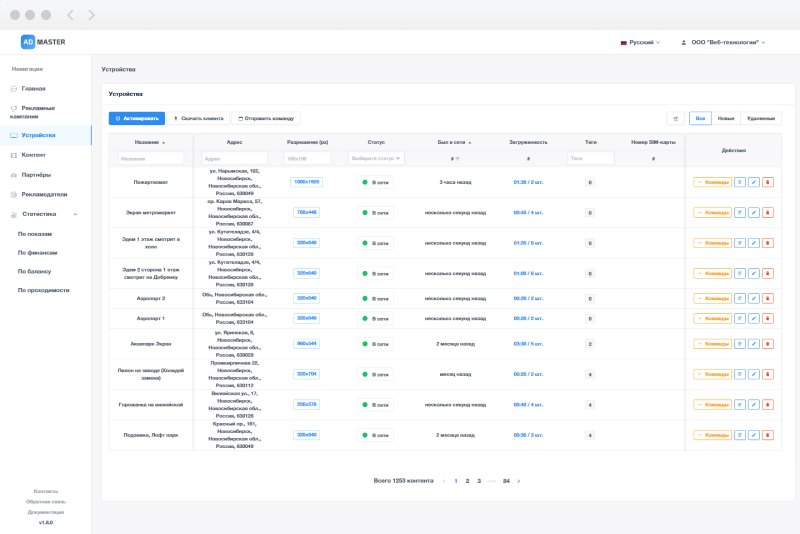Open the ООО "Веб-технологии" account dropdown

(723, 42)
